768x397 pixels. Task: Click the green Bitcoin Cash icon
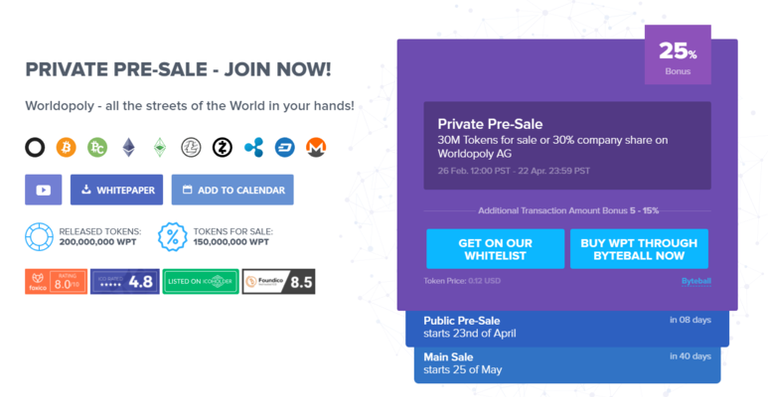pos(97,147)
